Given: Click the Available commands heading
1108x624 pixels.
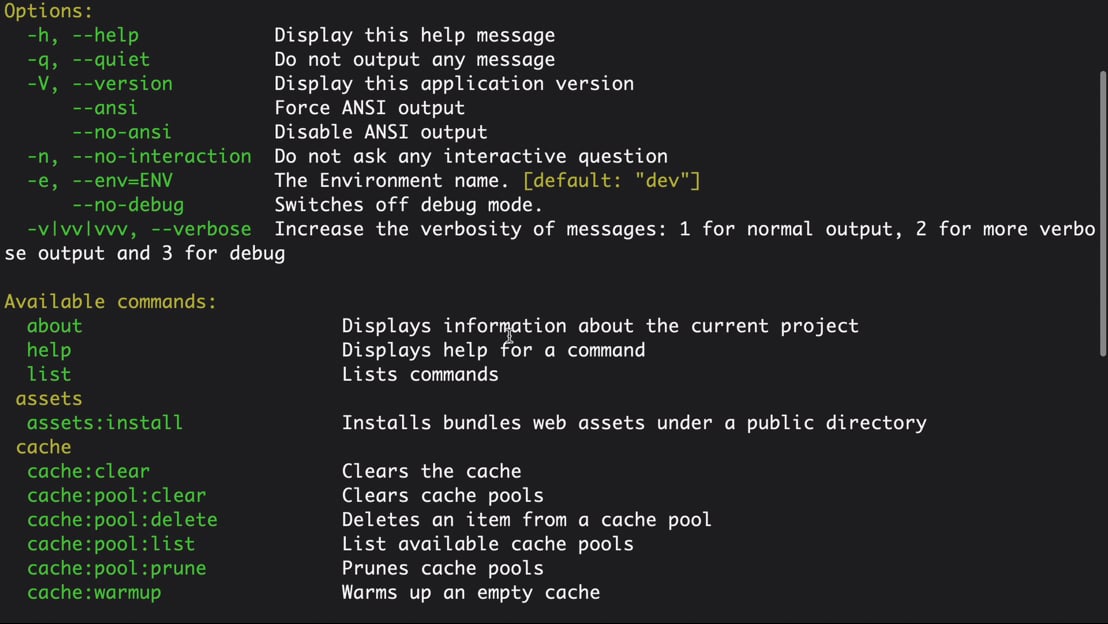Looking at the screenshot, I should 110,302.
